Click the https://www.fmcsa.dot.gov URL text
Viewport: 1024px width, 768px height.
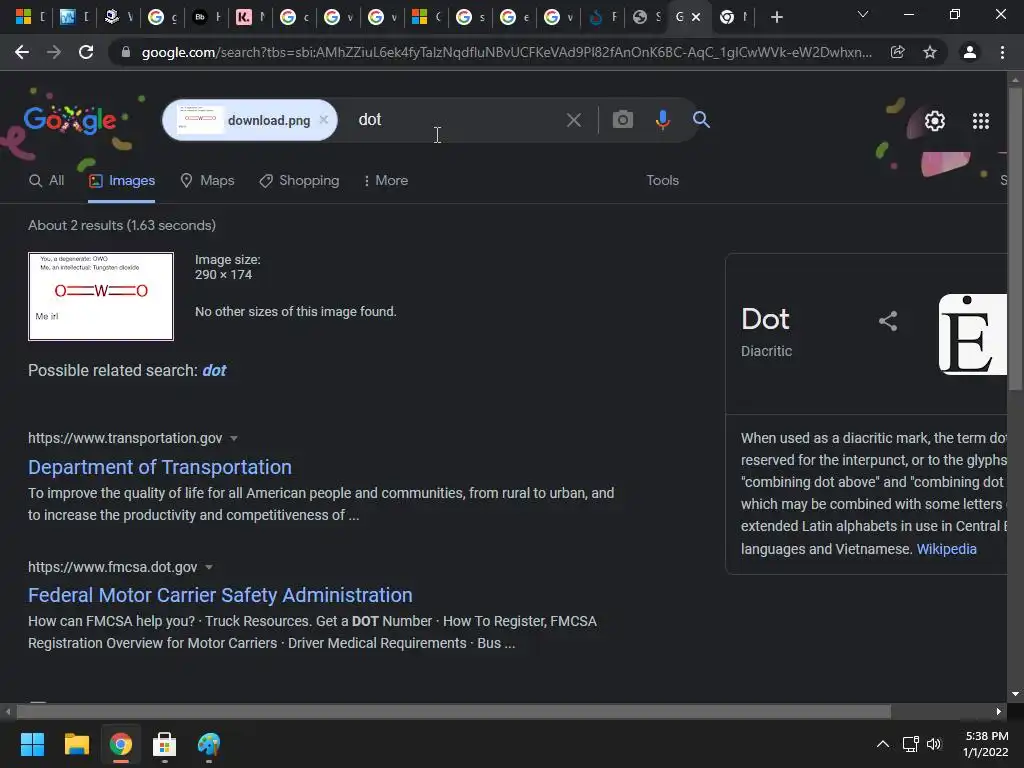112,567
